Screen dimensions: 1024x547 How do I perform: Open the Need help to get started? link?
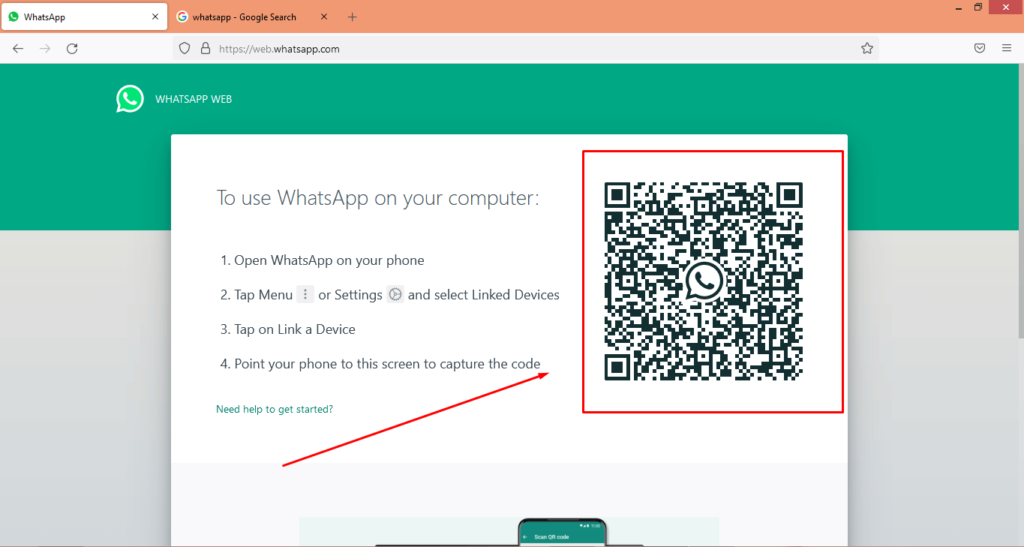(274, 409)
